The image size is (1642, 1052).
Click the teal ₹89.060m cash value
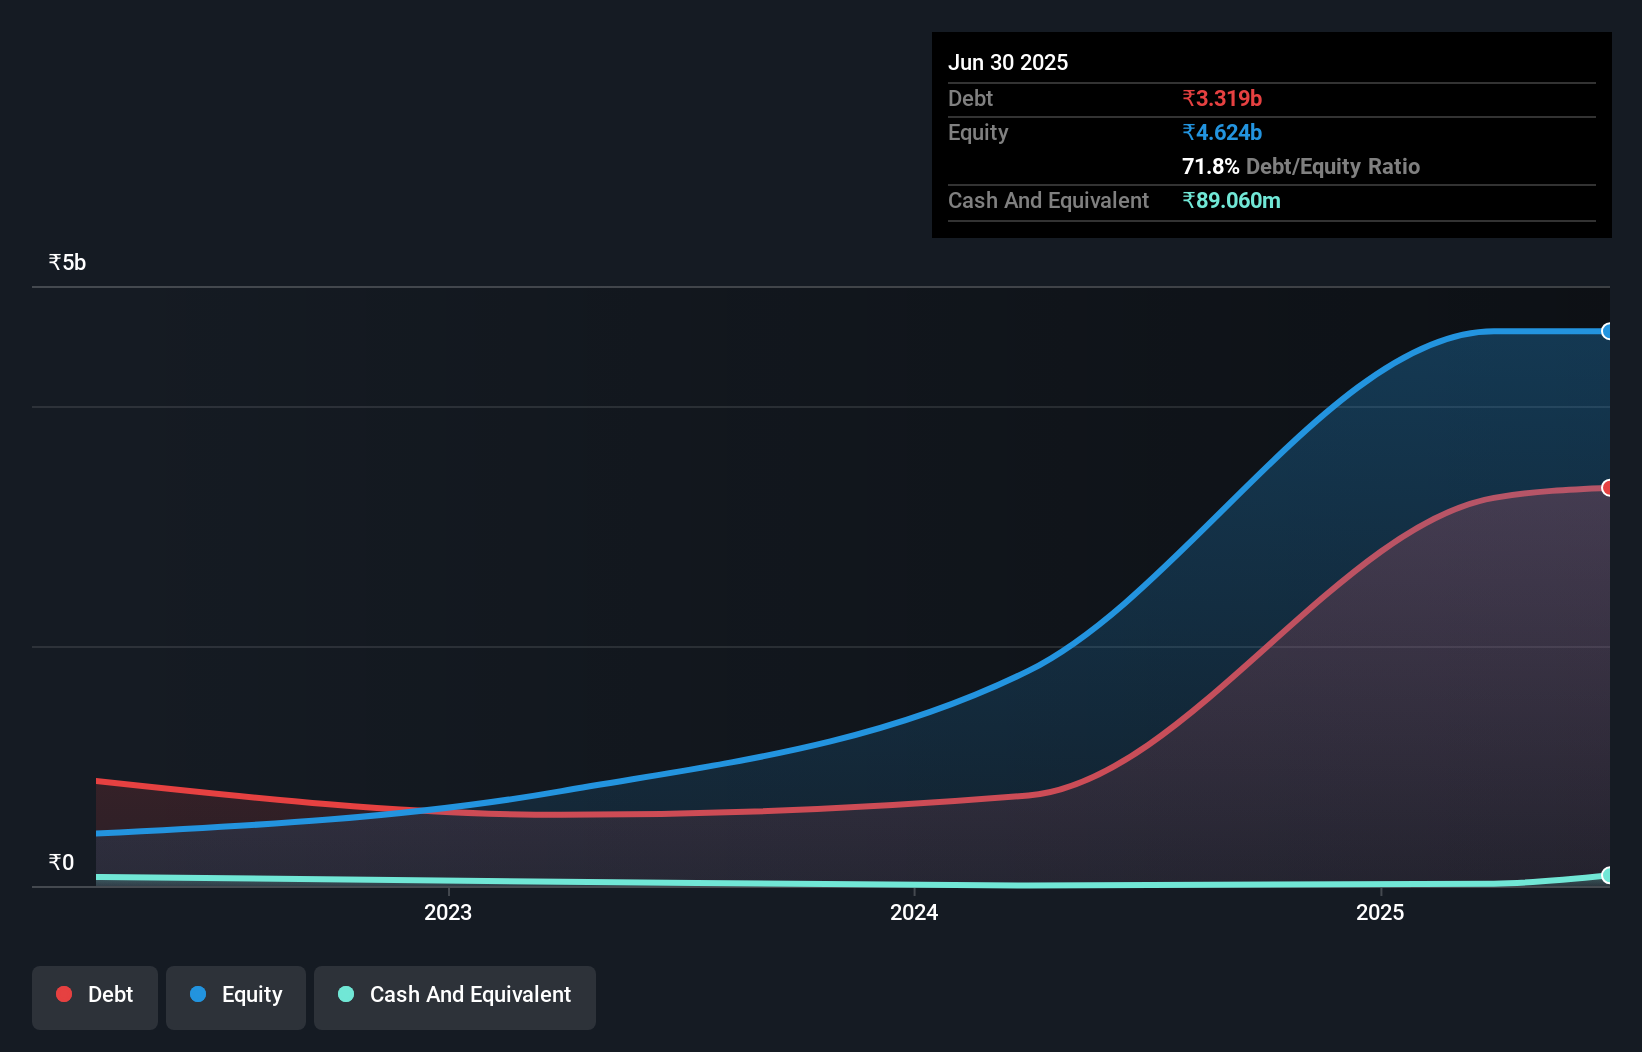pyautogui.click(x=1231, y=200)
